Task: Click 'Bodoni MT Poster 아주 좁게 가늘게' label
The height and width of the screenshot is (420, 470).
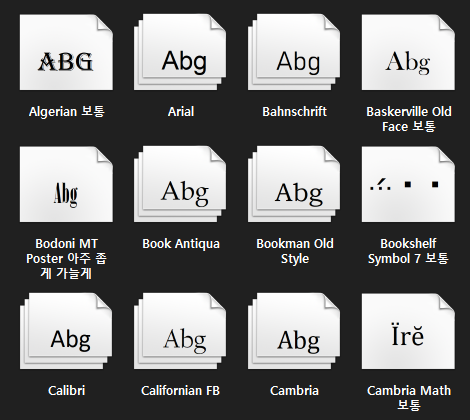Action: click(x=66, y=258)
